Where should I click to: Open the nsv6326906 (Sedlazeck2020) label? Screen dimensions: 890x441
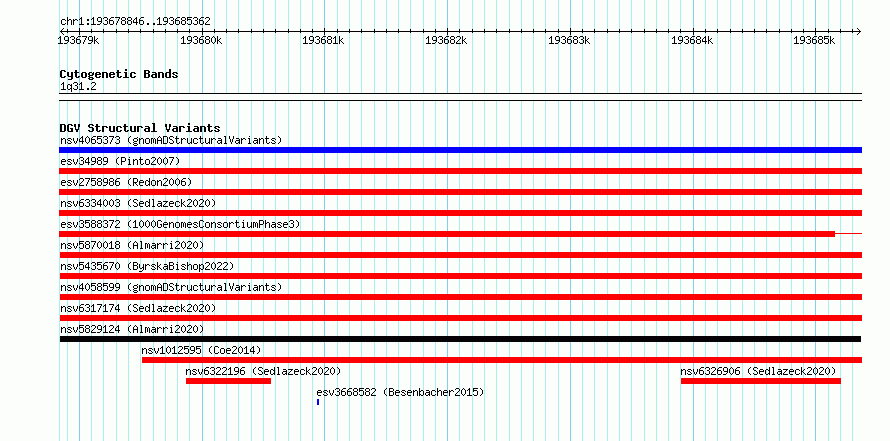[x=758, y=371]
